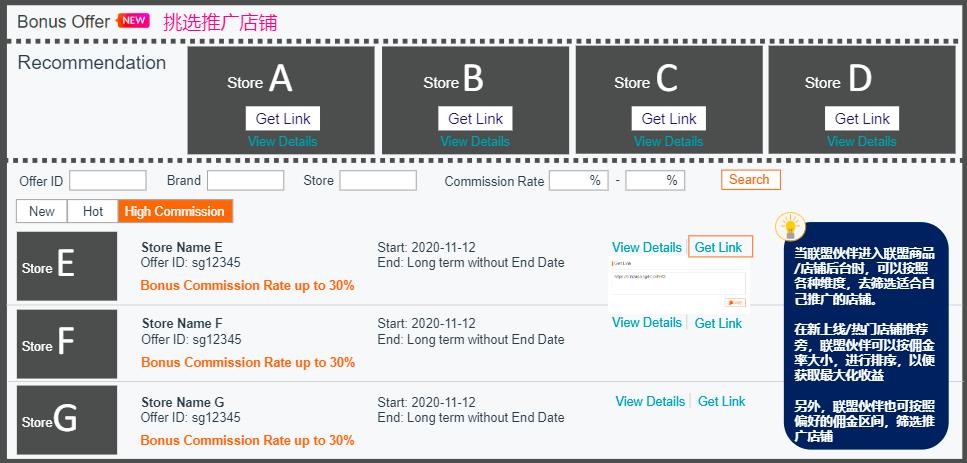Click the Store filter input box

[x=378, y=181]
